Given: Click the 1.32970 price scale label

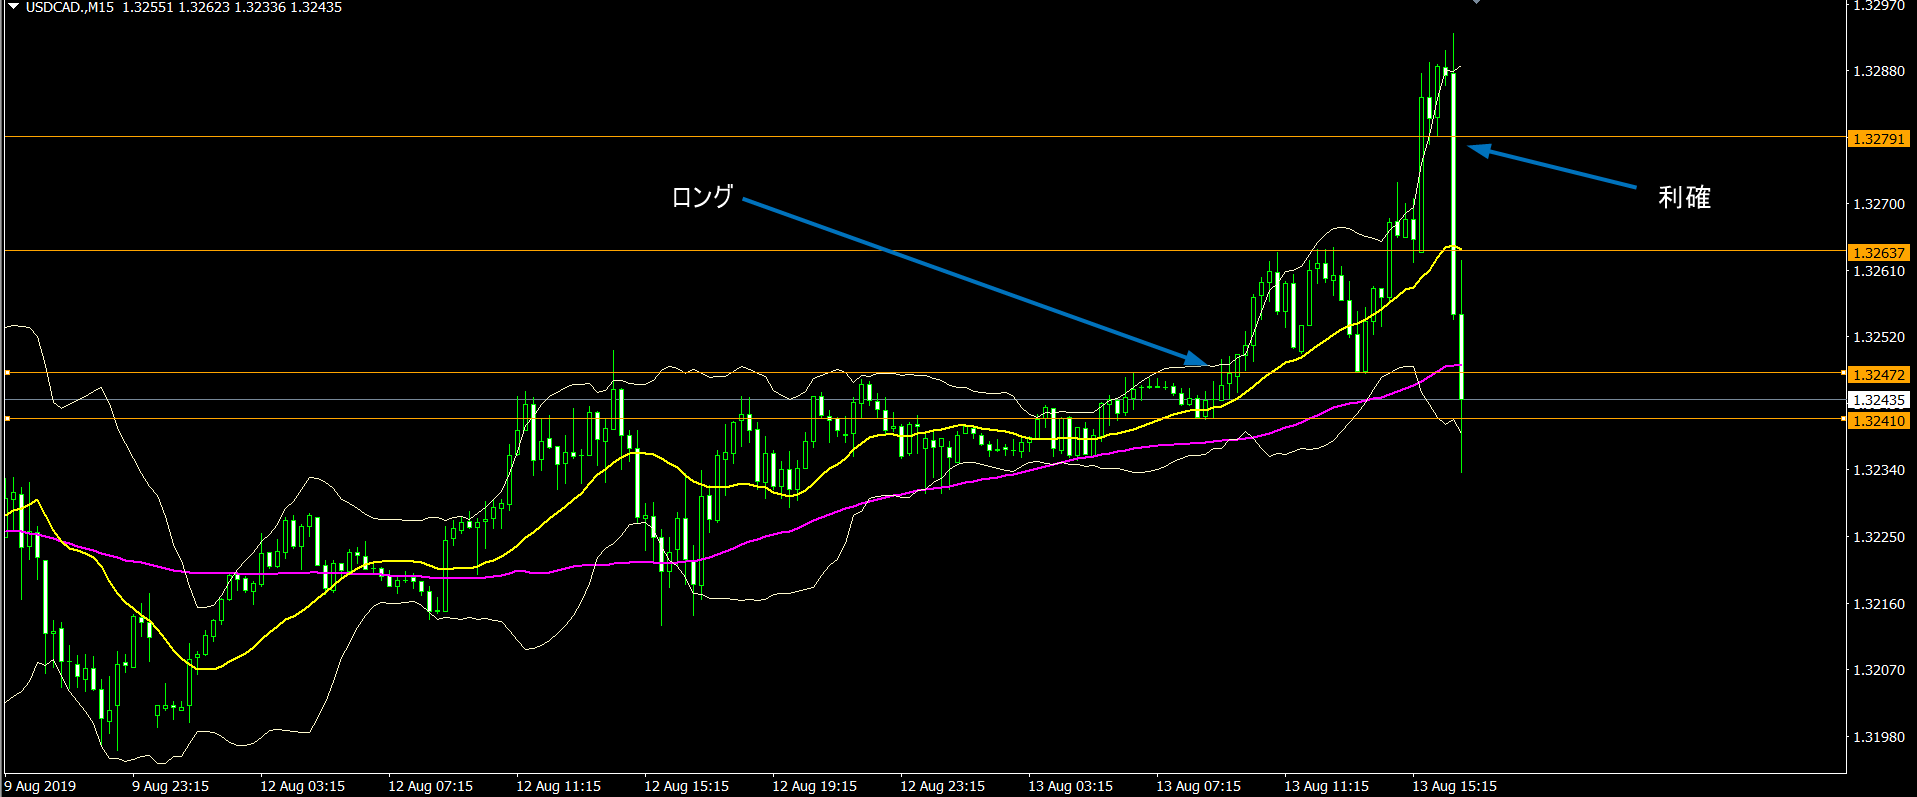Looking at the screenshot, I should 1879,6.
